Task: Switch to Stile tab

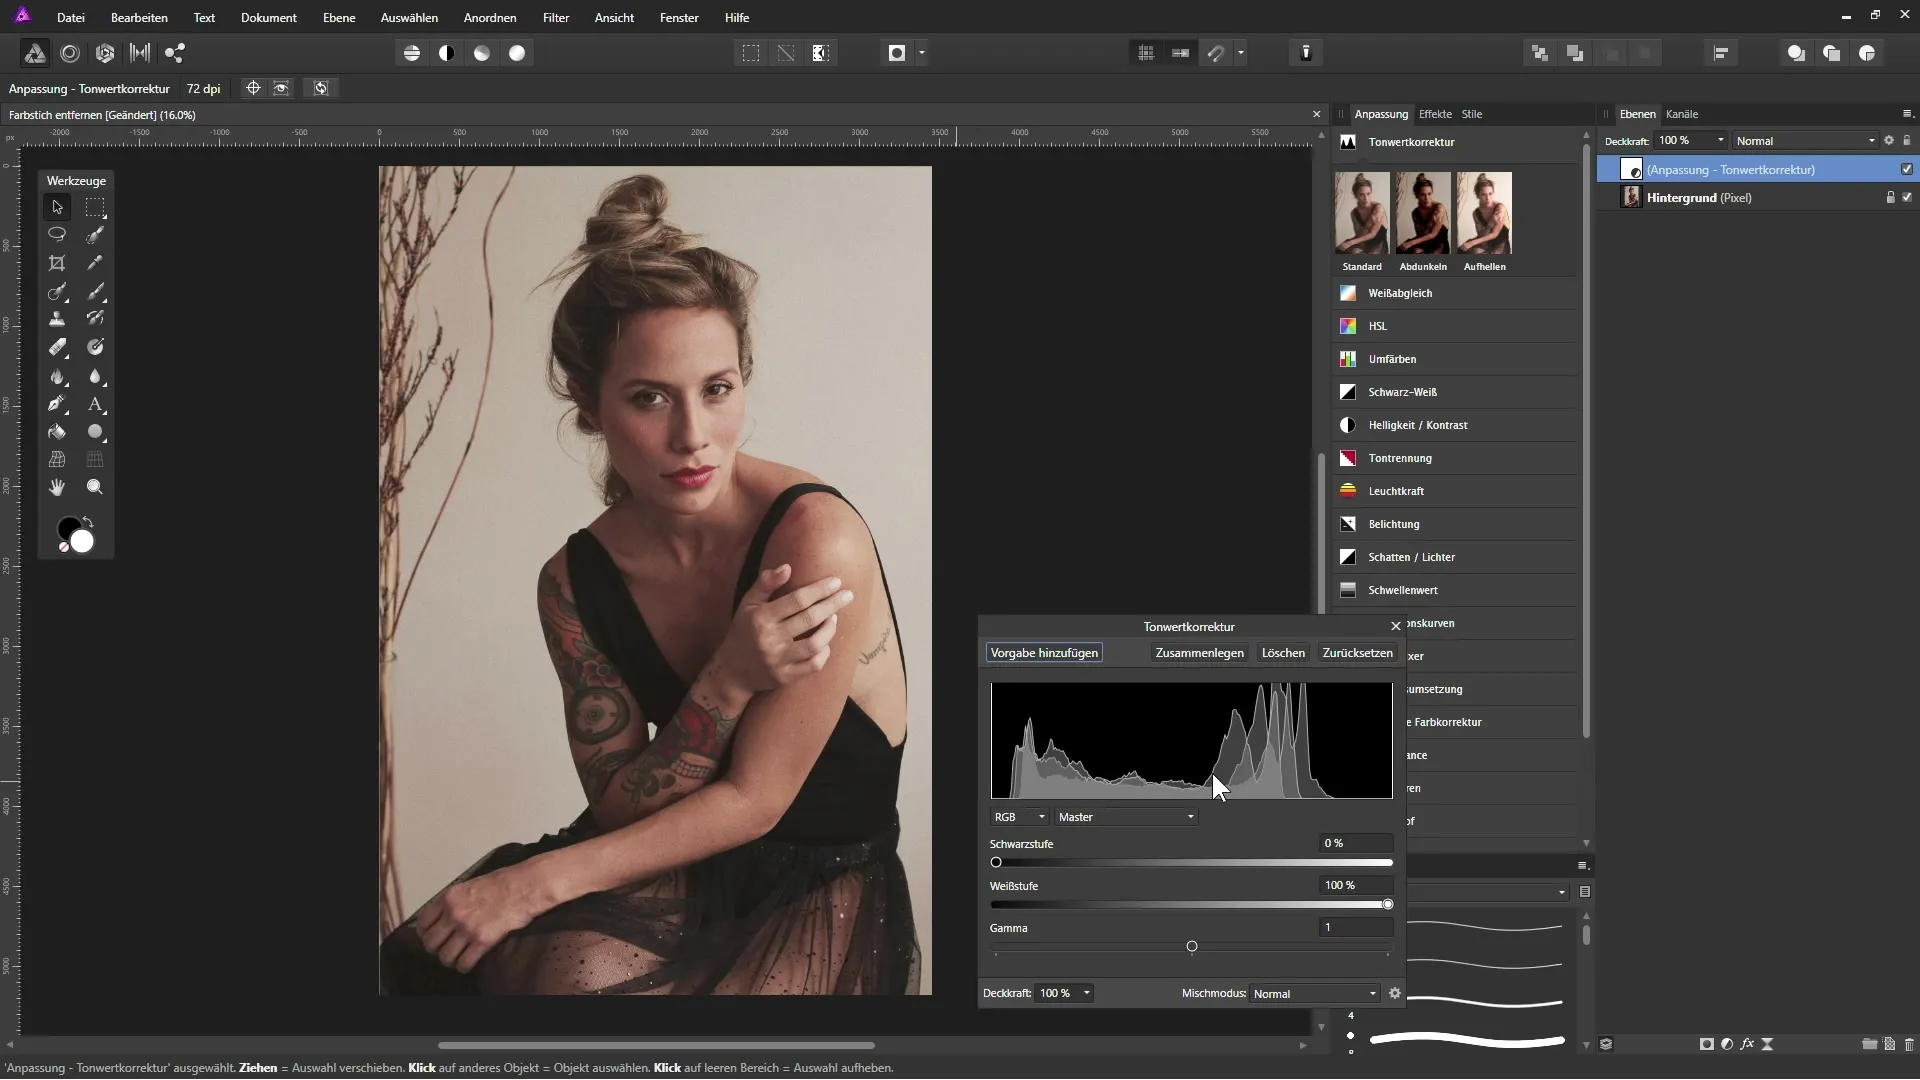Action: pos(1472,114)
